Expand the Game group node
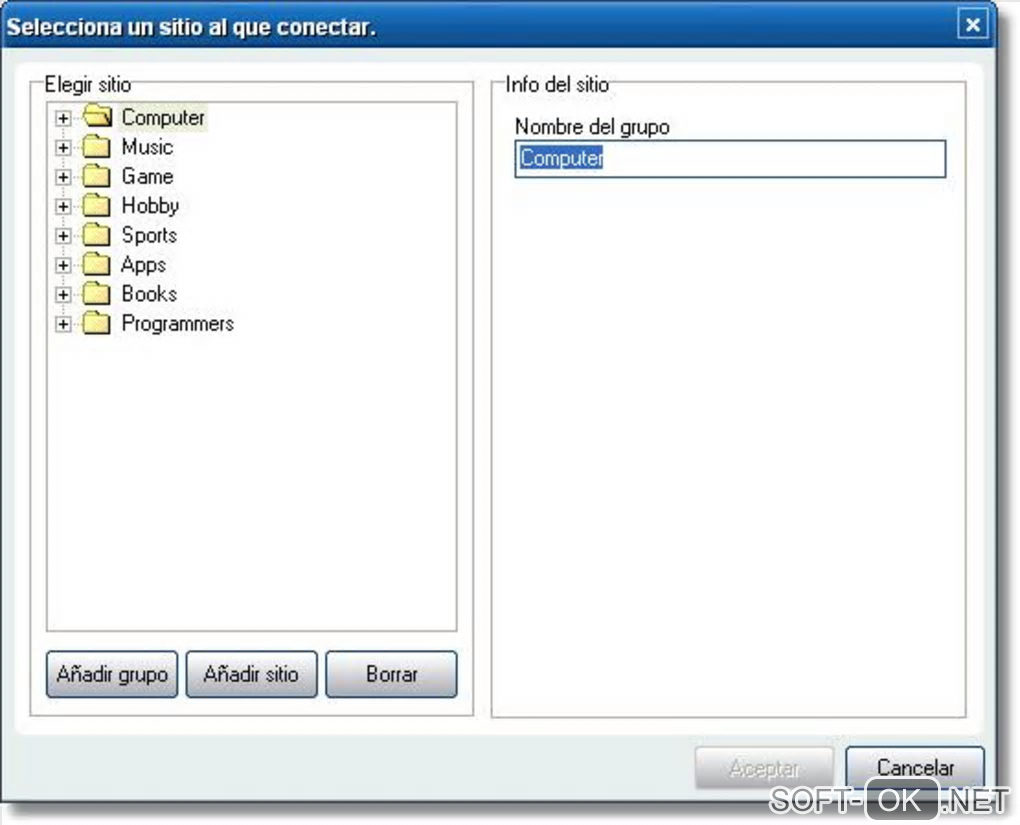 coord(63,177)
